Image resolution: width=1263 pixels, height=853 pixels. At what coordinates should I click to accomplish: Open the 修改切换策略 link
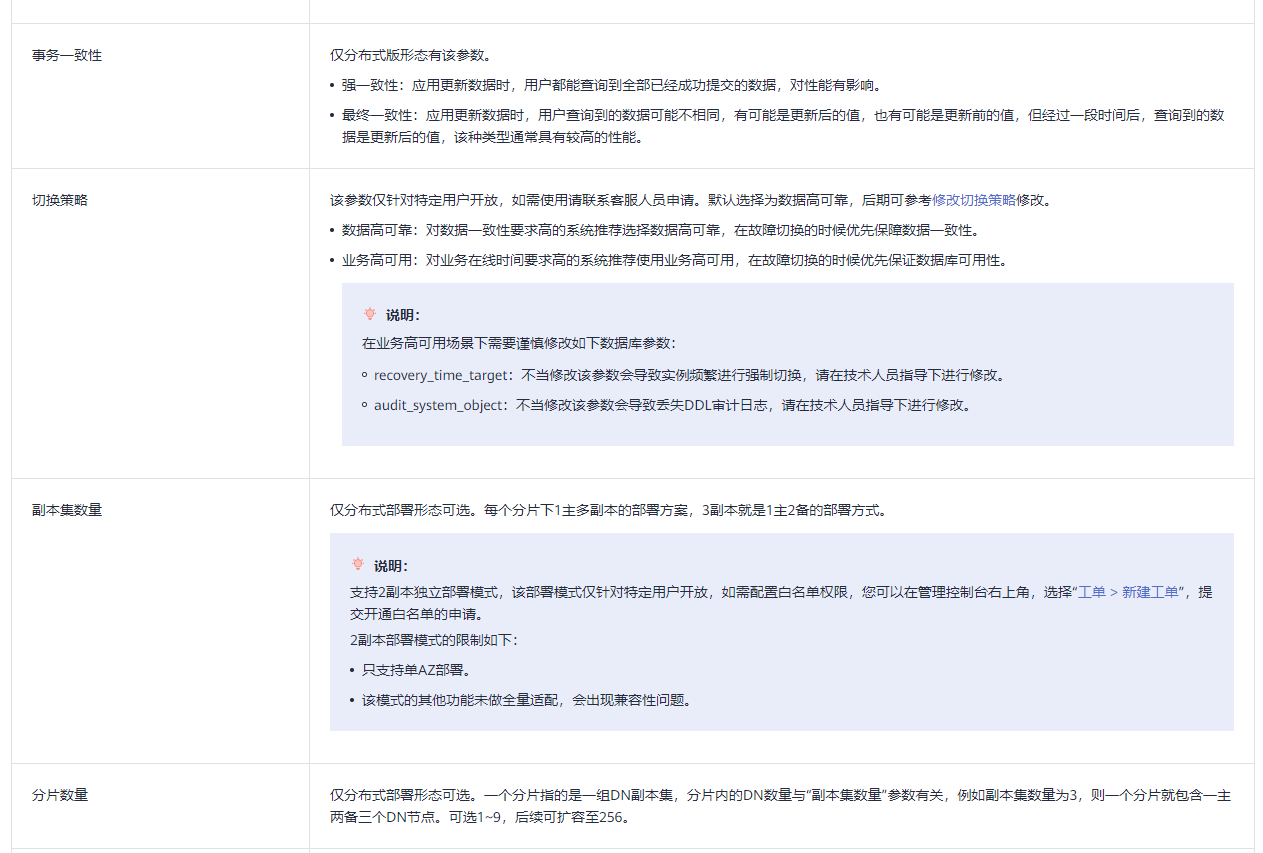click(974, 200)
